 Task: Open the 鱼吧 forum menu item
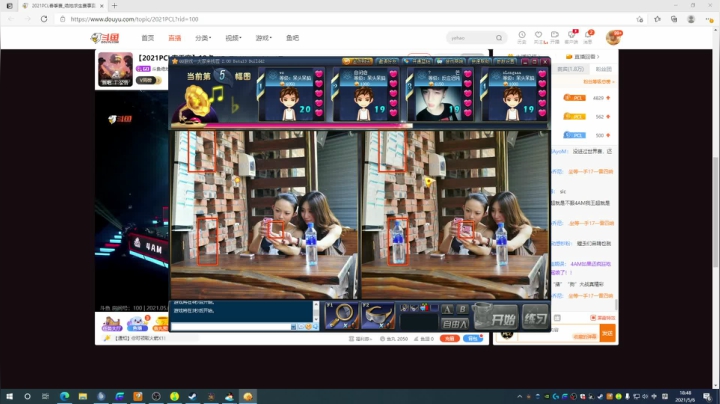click(x=292, y=38)
